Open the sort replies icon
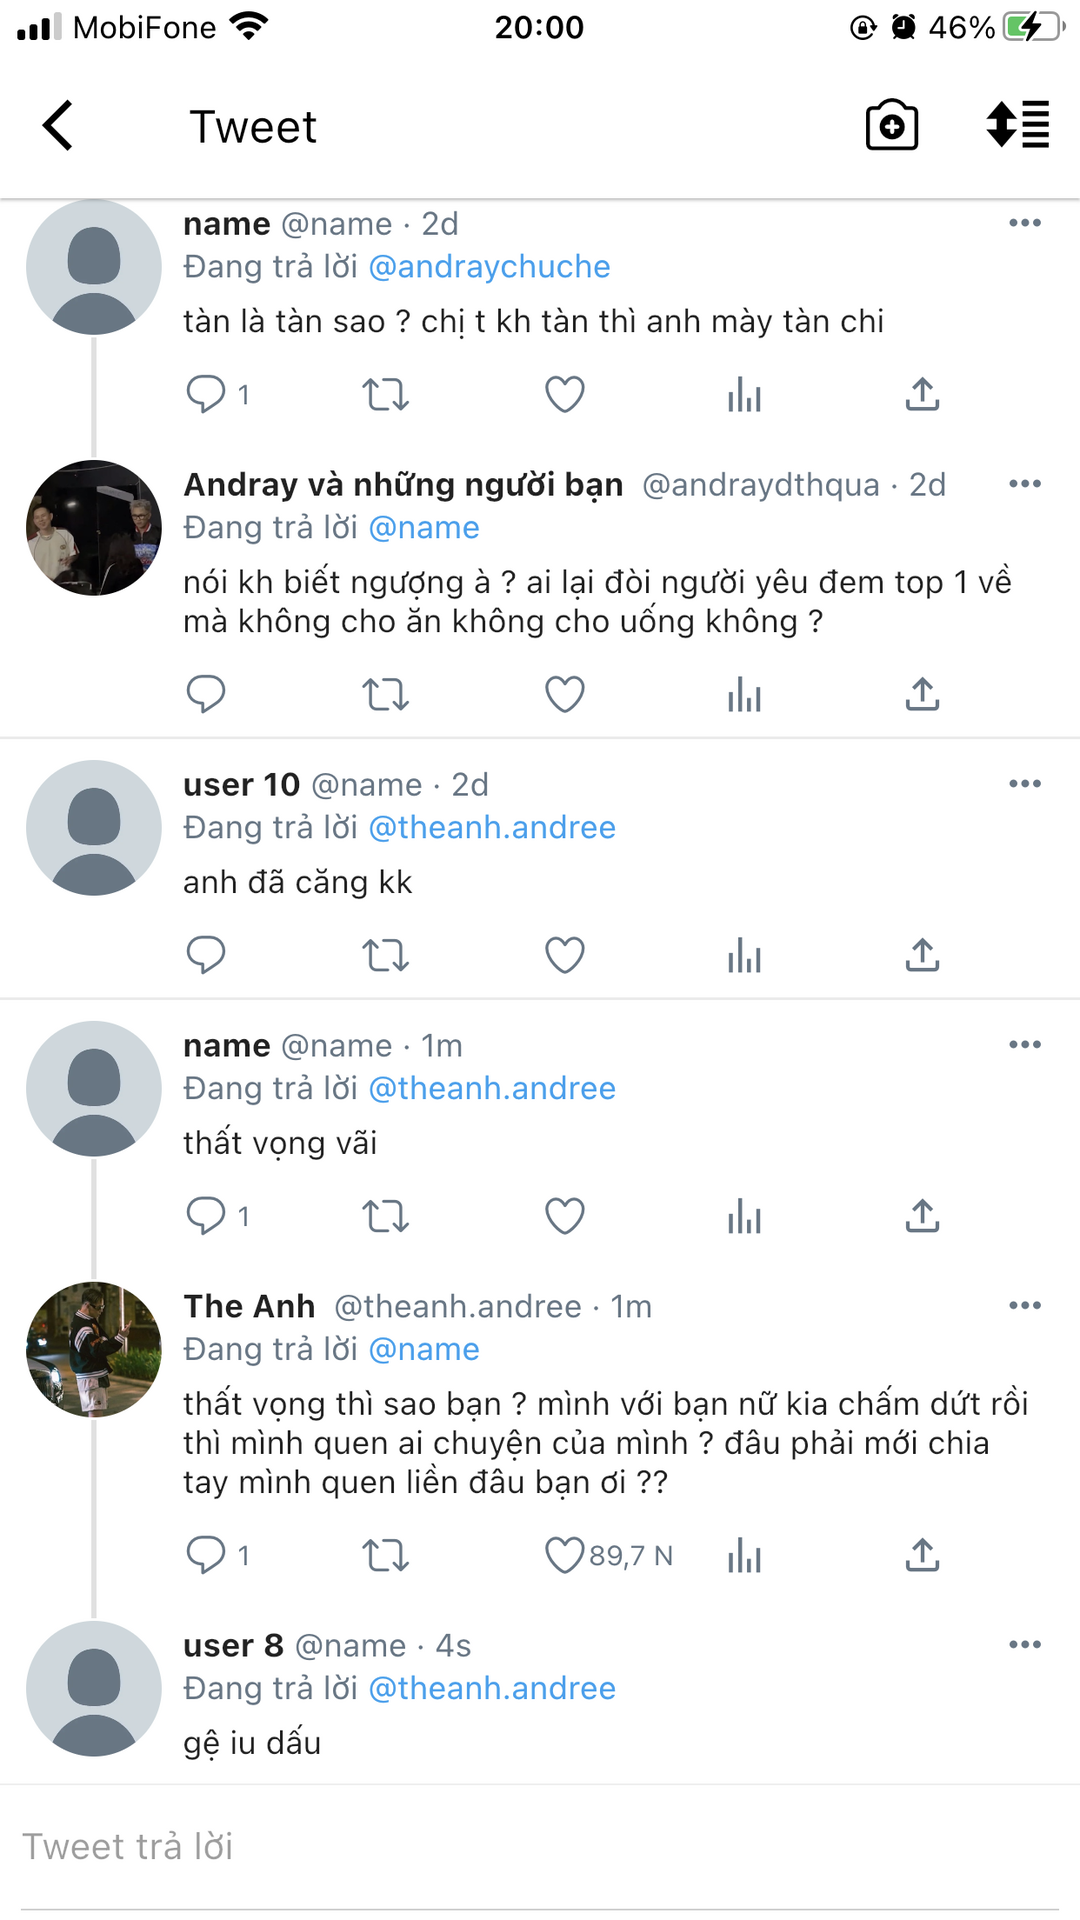 click(1017, 126)
